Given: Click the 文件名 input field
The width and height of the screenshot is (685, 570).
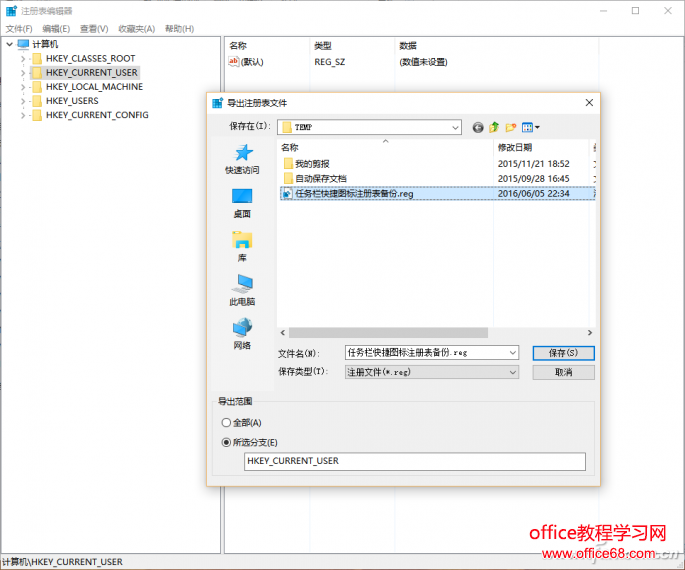Looking at the screenshot, I should (x=426, y=352).
